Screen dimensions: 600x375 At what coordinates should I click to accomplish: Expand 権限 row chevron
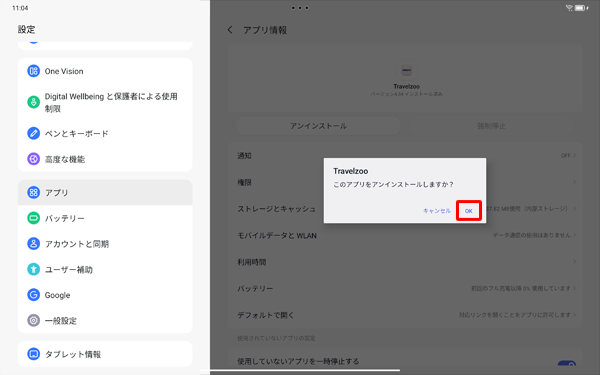pyautogui.click(x=574, y=182)
